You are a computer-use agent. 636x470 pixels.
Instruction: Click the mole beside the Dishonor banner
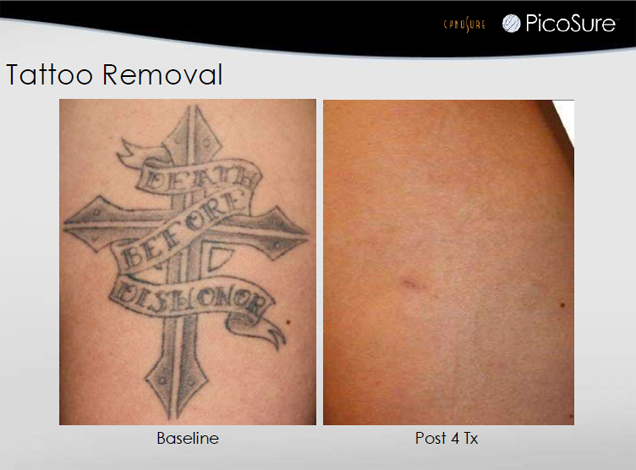coord(288,322)
